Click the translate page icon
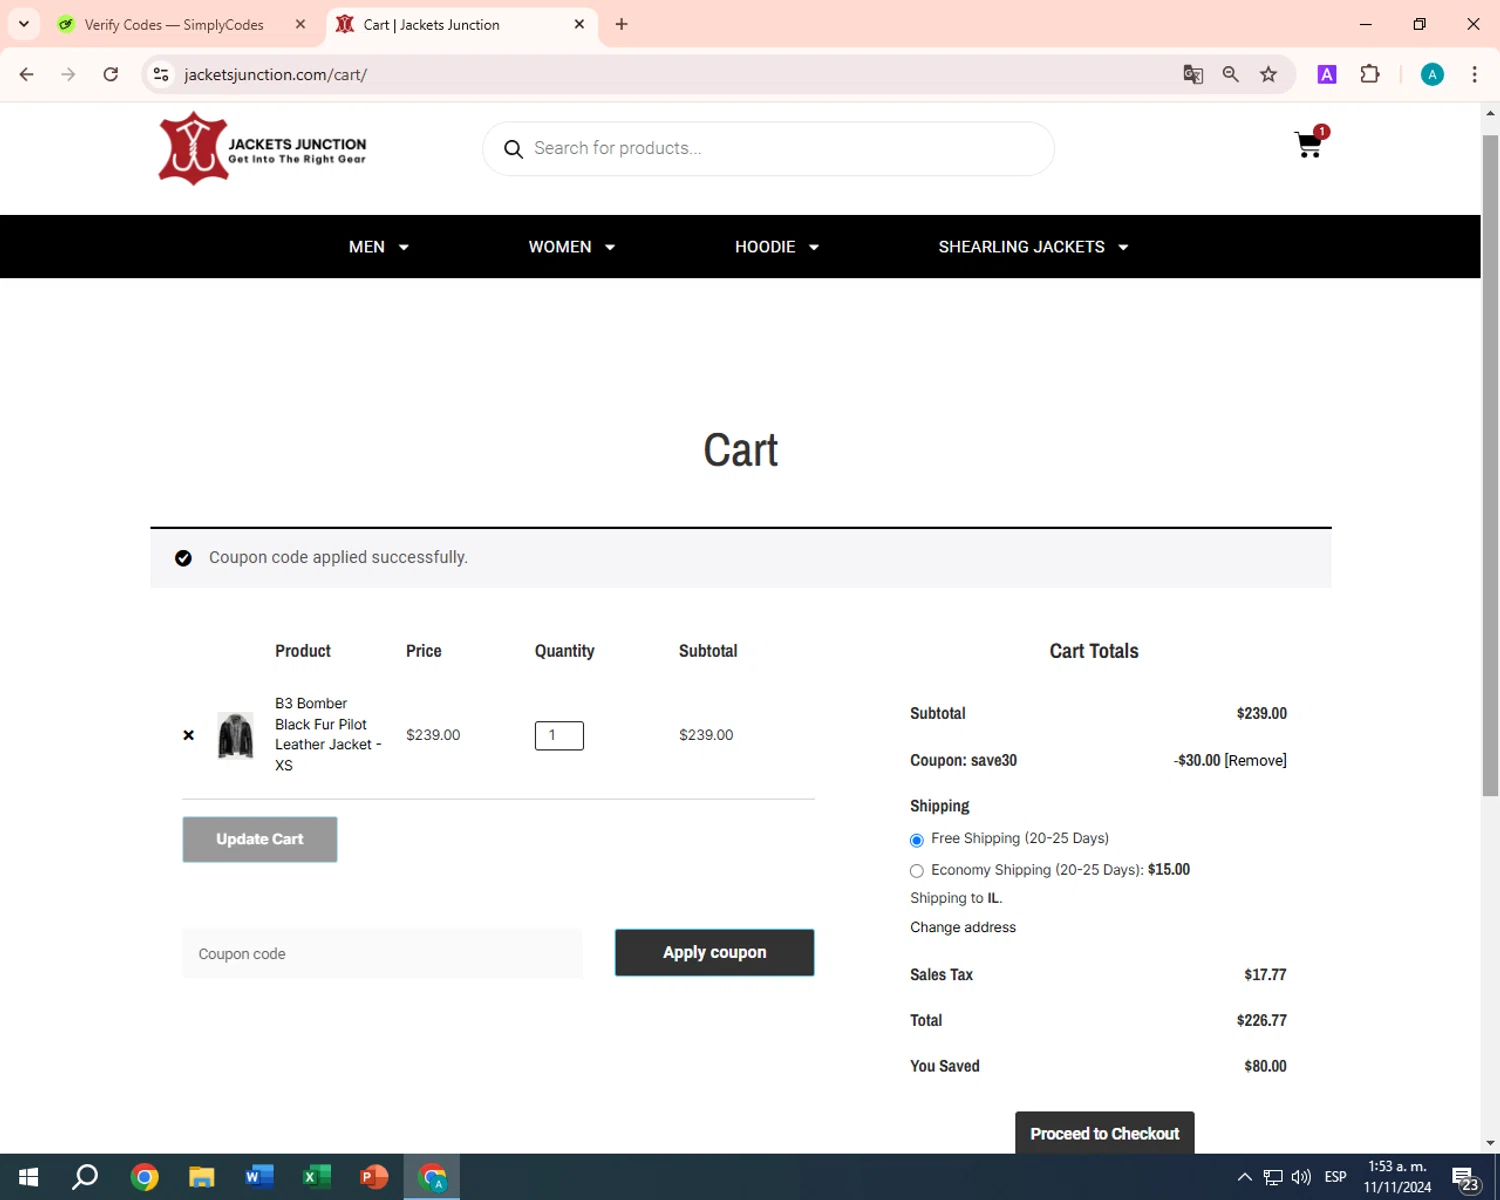This screenshot has width=1500, height=1200. [1193, 74]
